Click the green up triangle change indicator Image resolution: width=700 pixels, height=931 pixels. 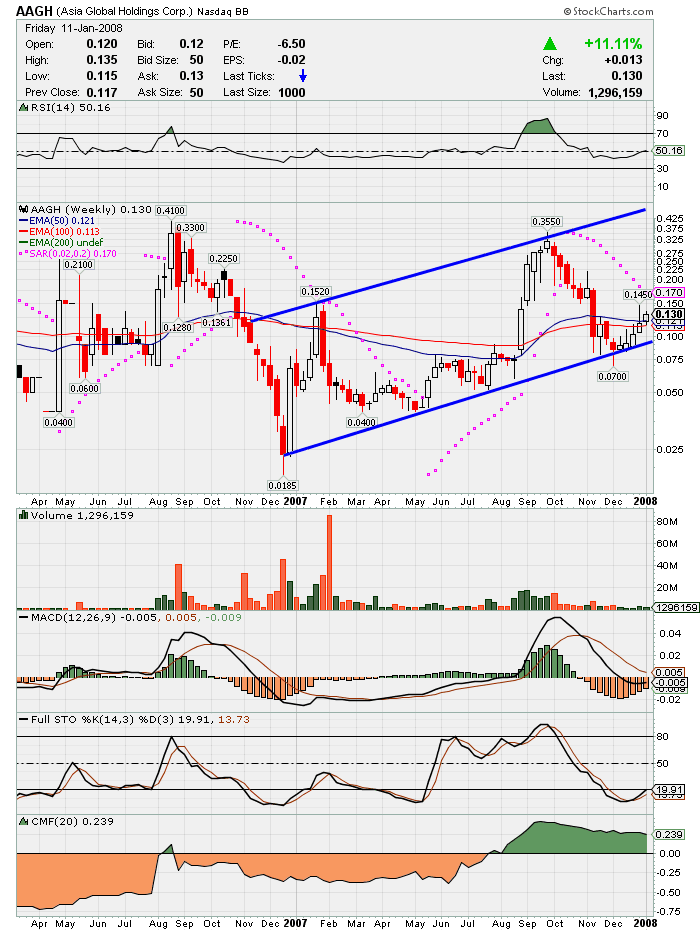[549, 44]
